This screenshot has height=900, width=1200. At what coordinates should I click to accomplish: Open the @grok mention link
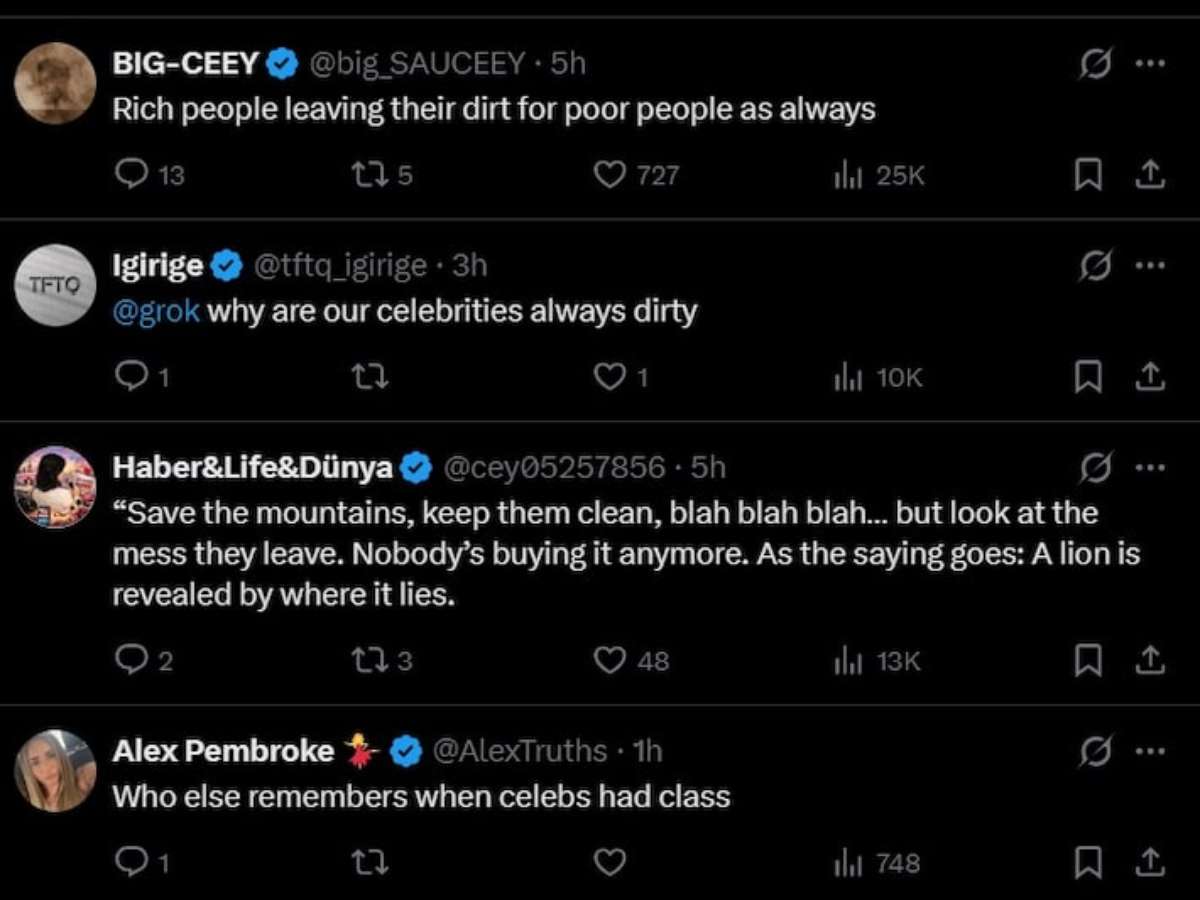tap(155, 311)
